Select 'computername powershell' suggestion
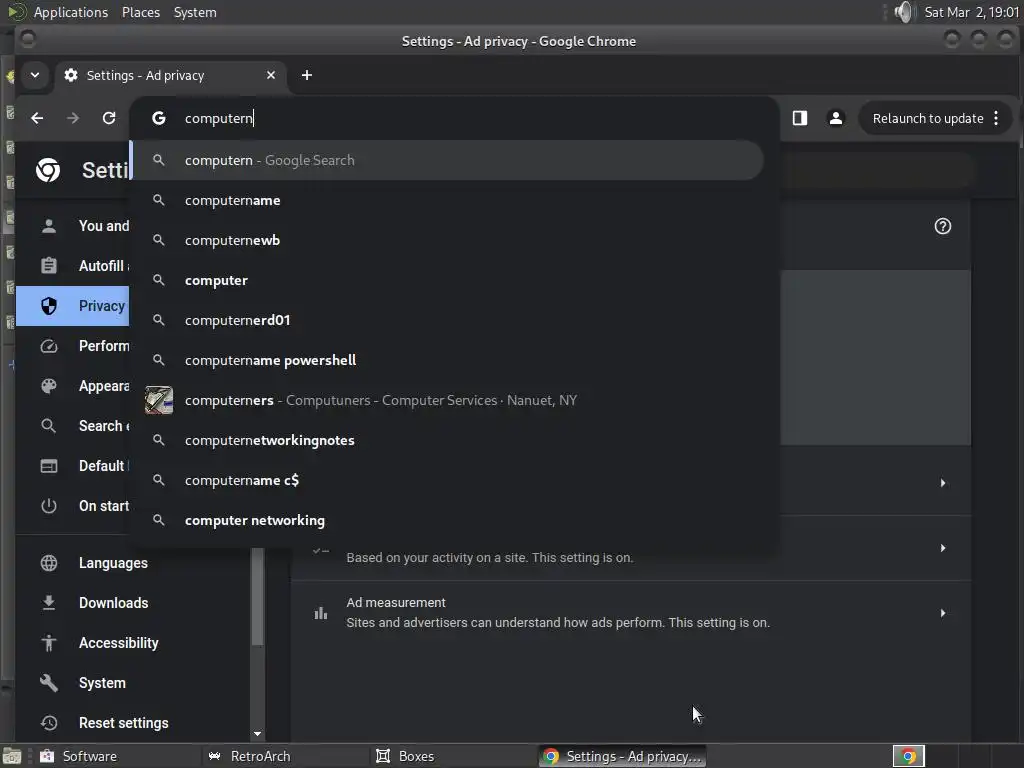 pyautogui.click(x=448, y=360)
